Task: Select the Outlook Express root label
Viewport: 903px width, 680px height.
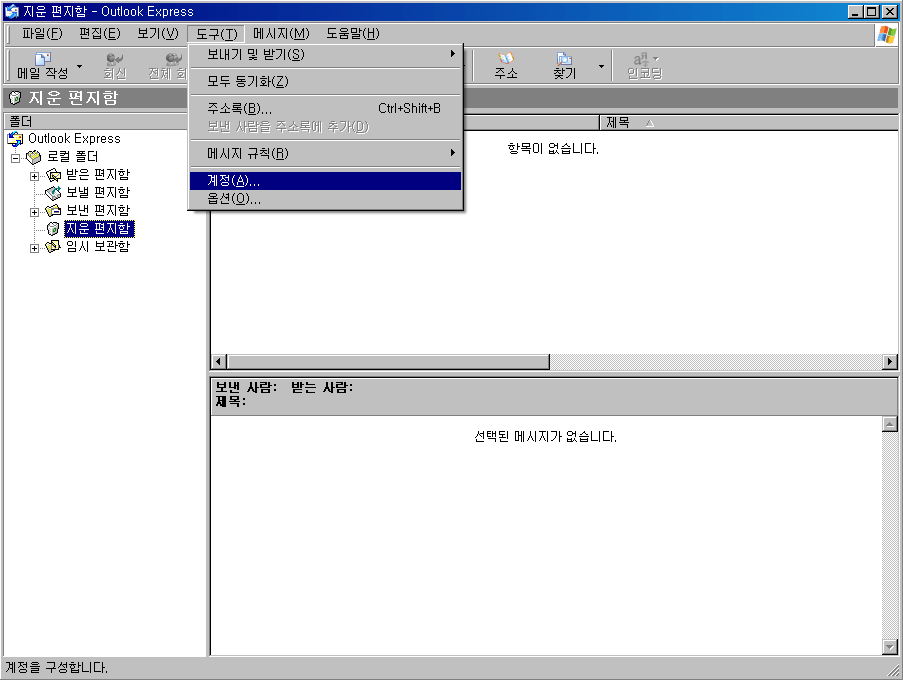Action: [x=74, y=139]
